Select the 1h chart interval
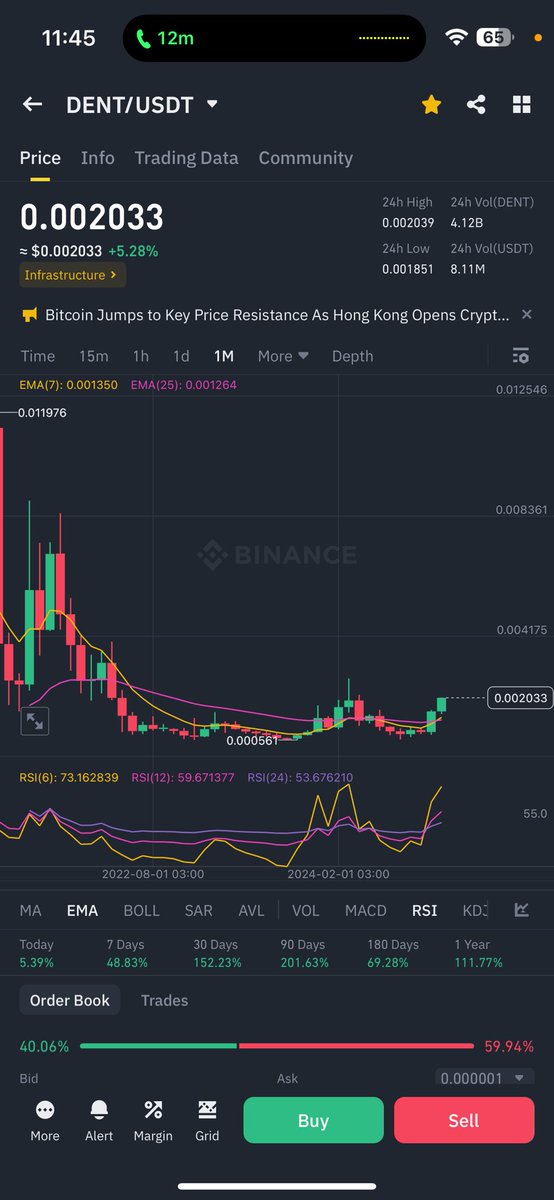554x1200 pixels. pos(141,356)
